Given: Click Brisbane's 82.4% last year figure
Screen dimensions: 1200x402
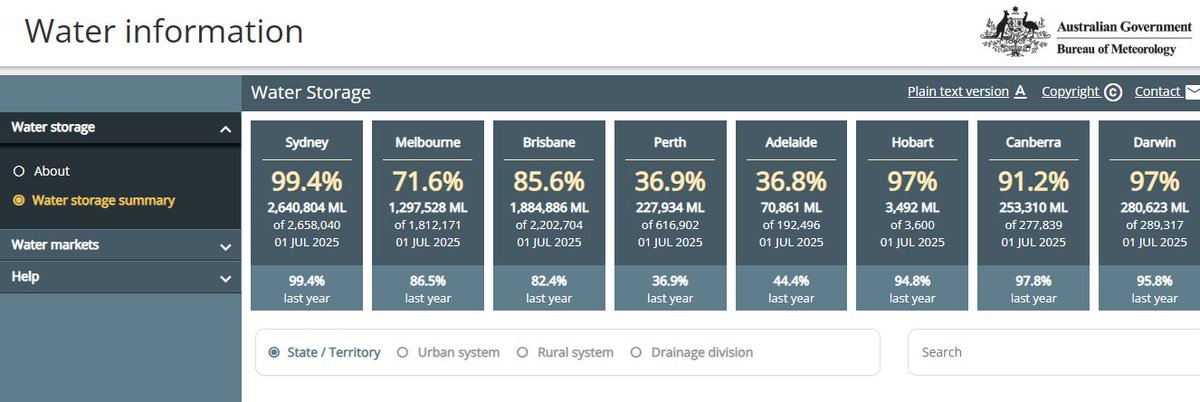Looking at the screenshot, I should (x=549, y=283).
